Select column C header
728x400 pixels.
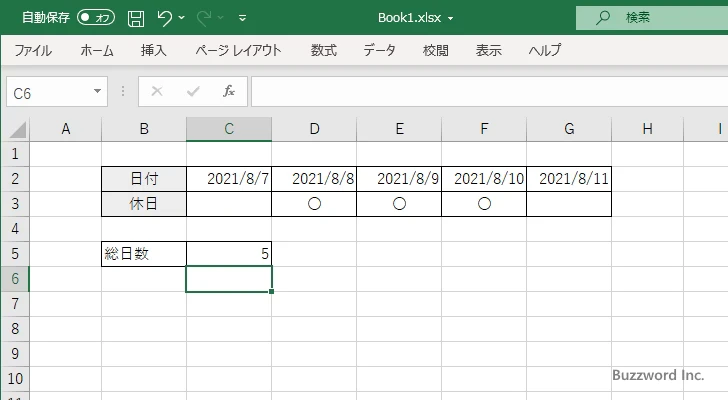click(229, 129)
